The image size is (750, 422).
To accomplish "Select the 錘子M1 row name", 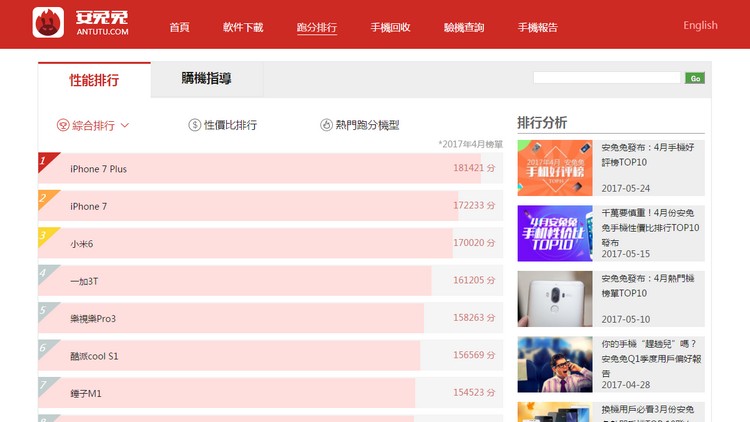I will point(86,393).
